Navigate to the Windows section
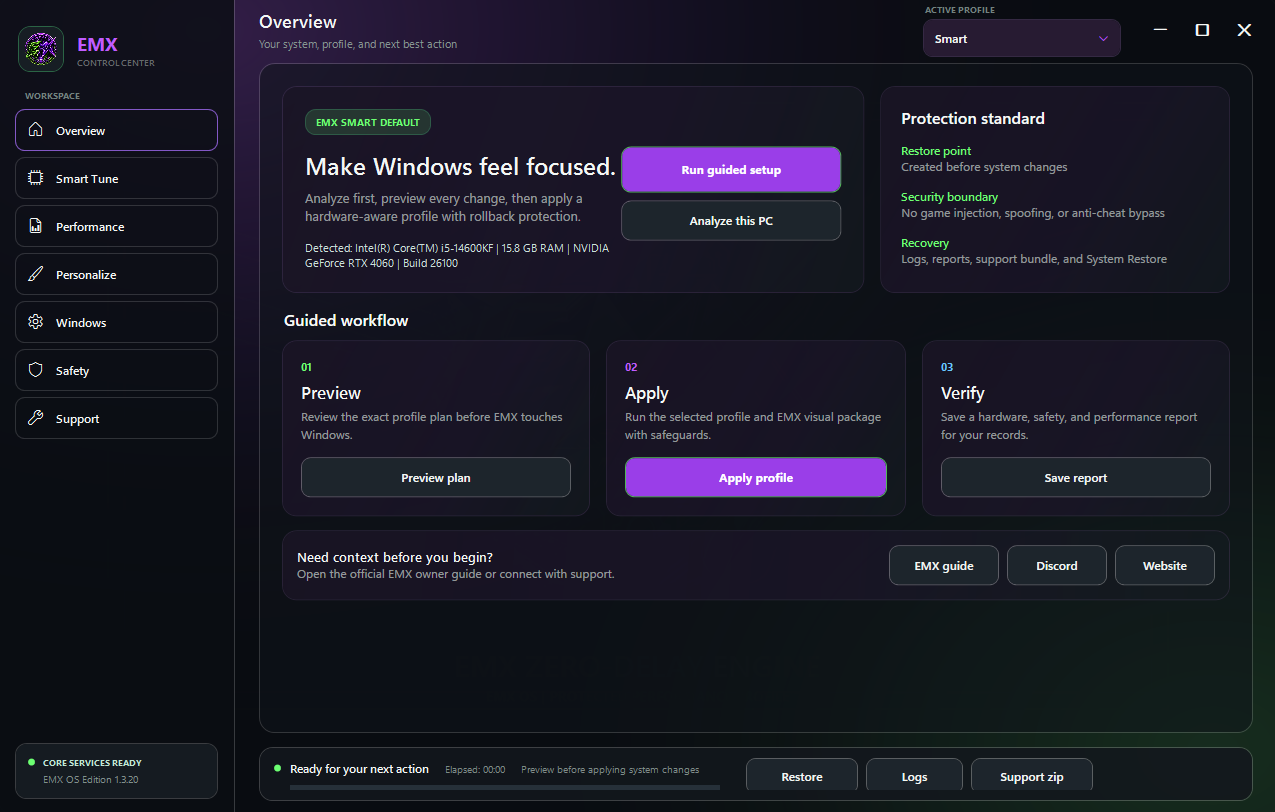This screenshot has height=812, width=1275. (x=116, y=322)
